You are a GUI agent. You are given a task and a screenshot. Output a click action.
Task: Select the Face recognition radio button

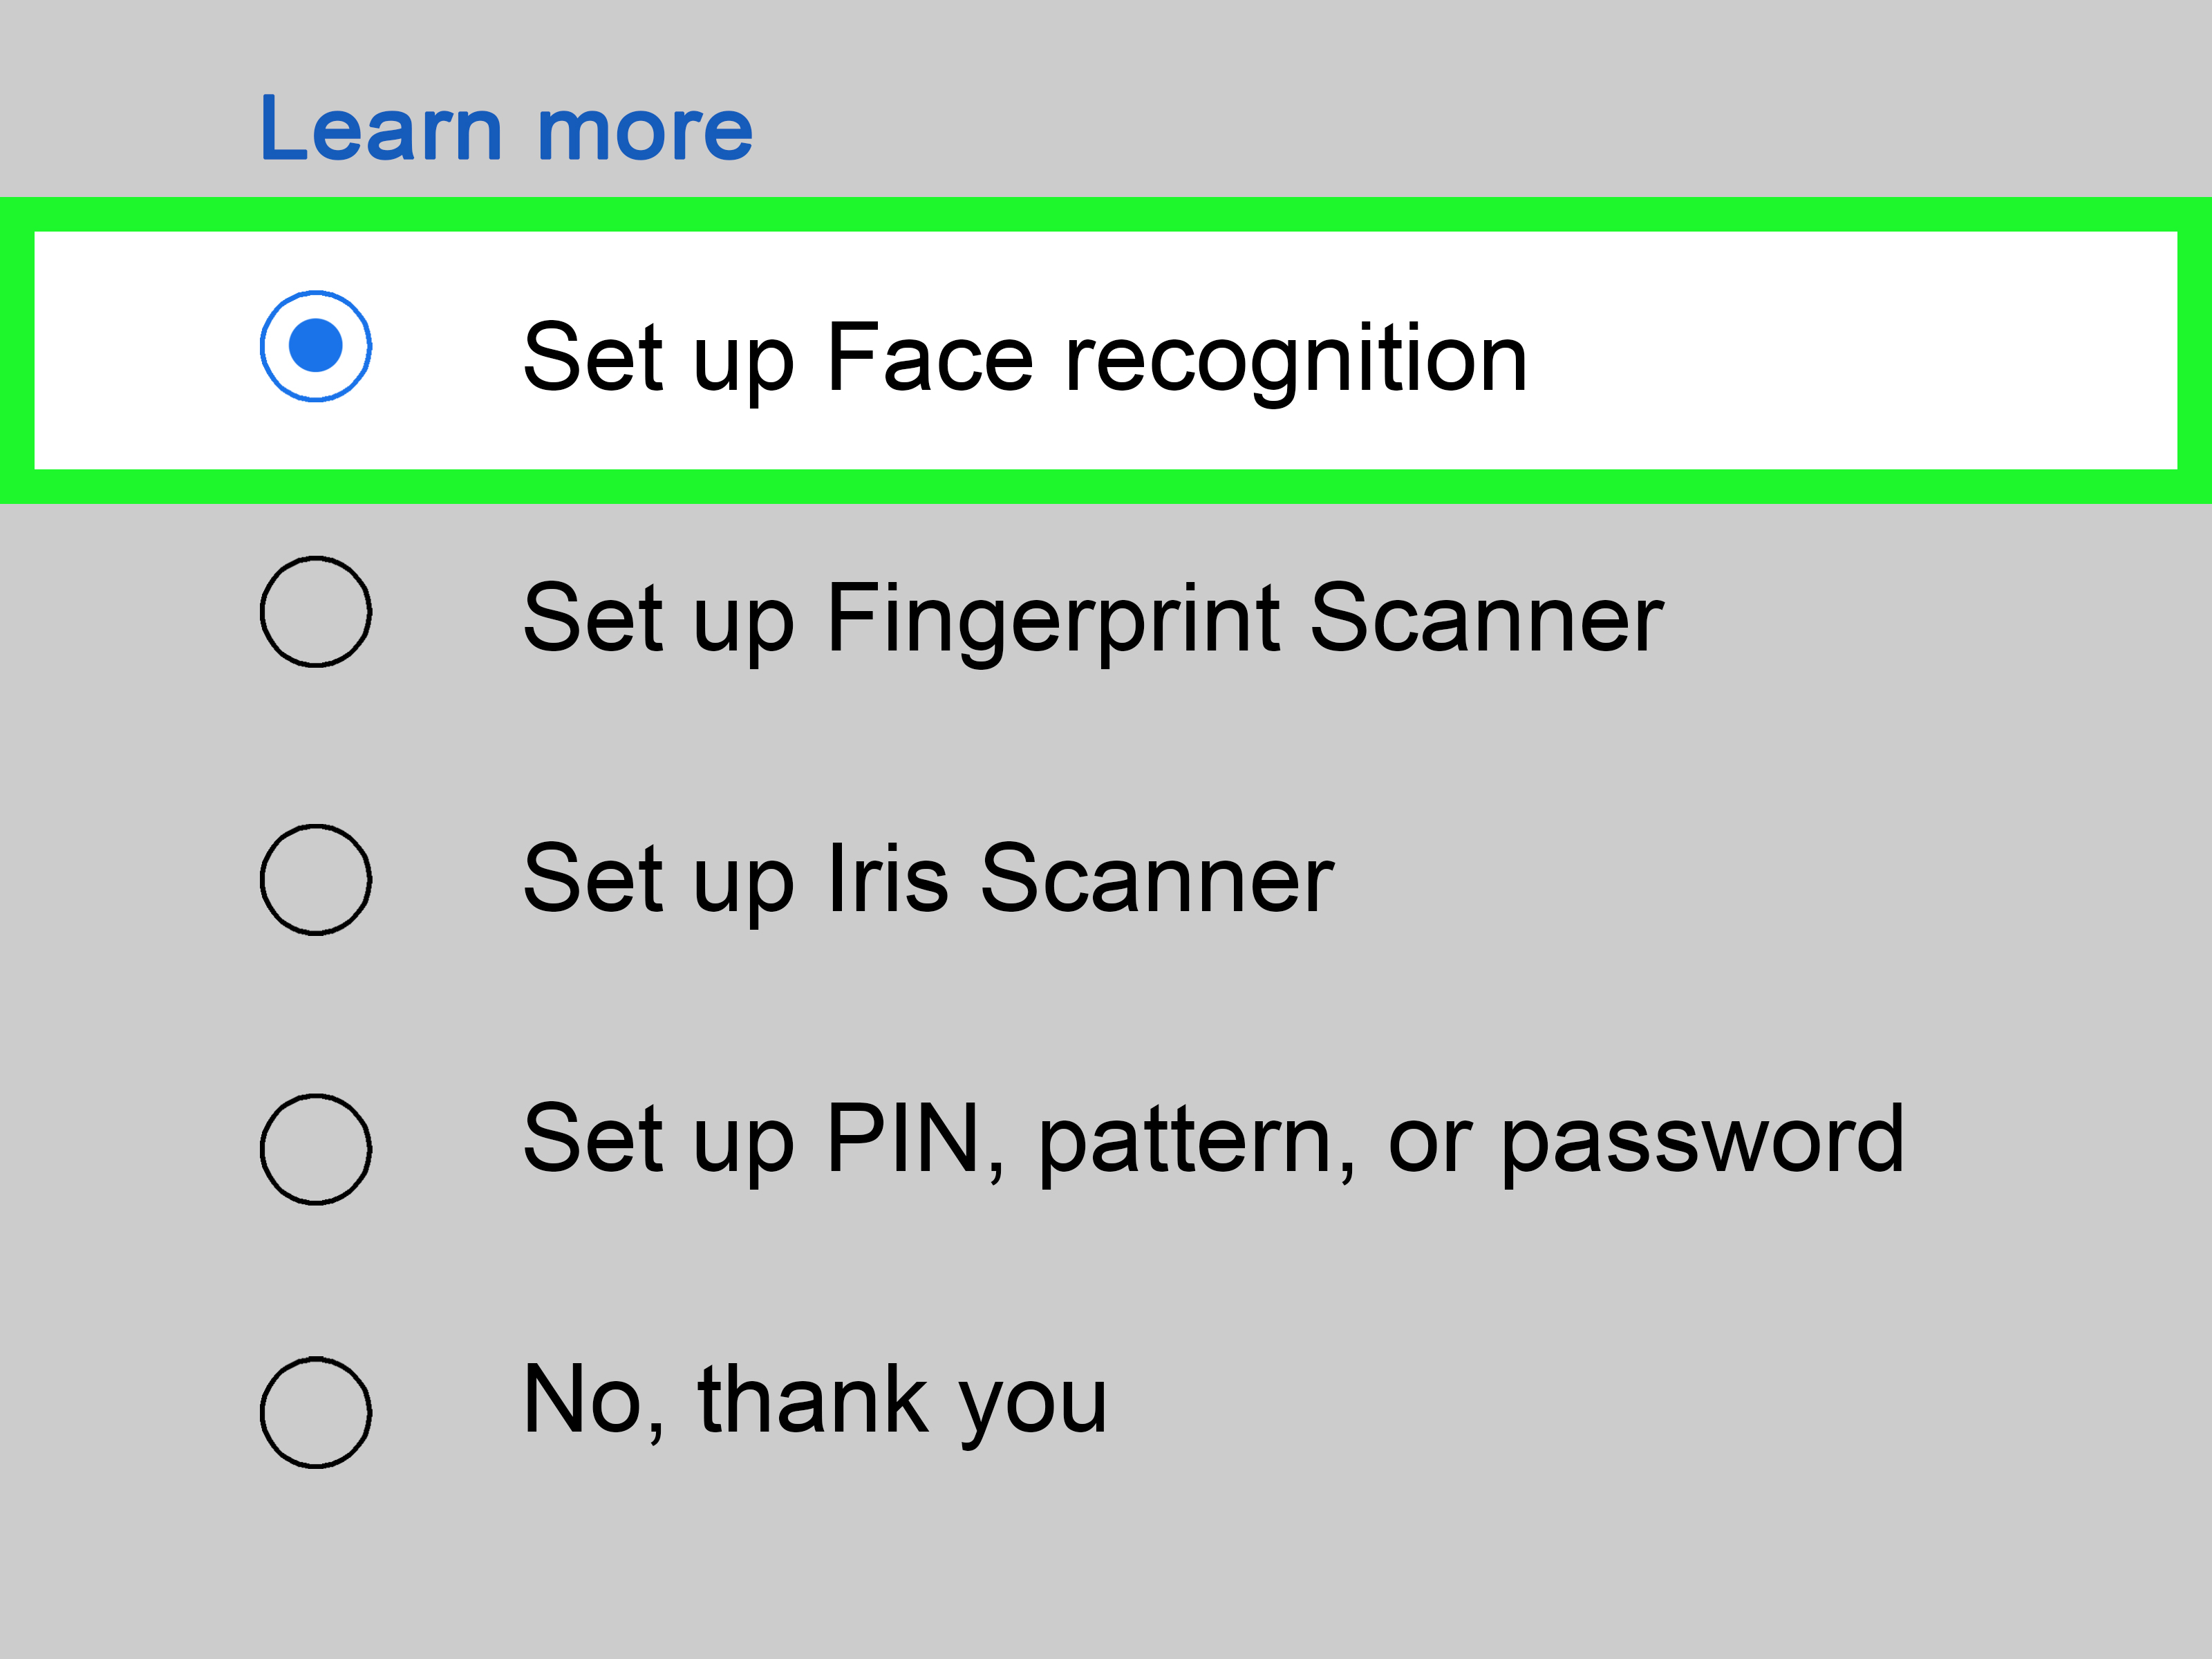click(x=316, y=346)
